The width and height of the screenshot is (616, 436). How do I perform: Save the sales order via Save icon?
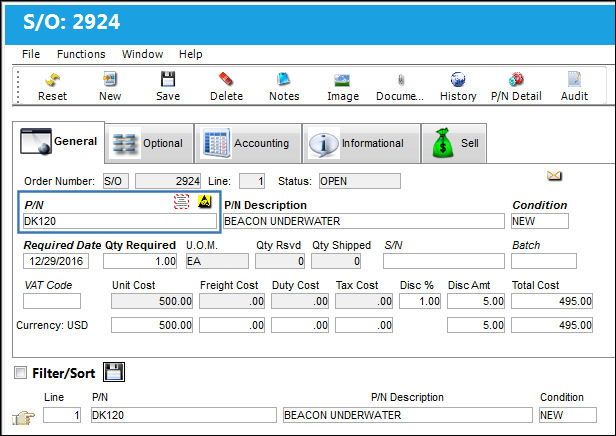point(168,79)
